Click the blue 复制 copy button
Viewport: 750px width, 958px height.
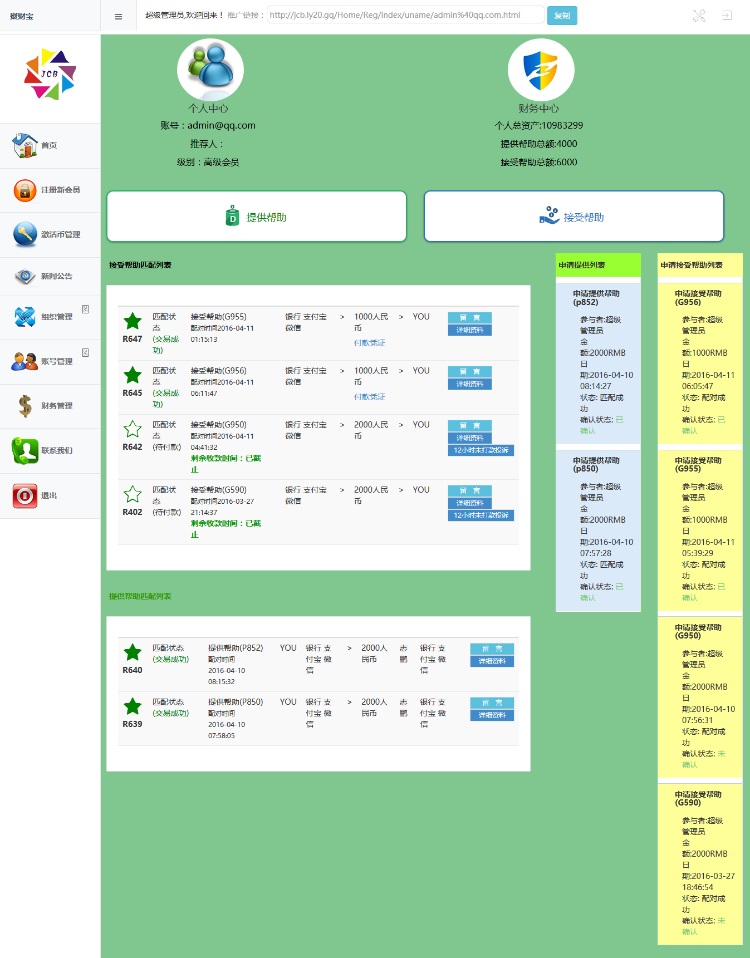point(562,16)
